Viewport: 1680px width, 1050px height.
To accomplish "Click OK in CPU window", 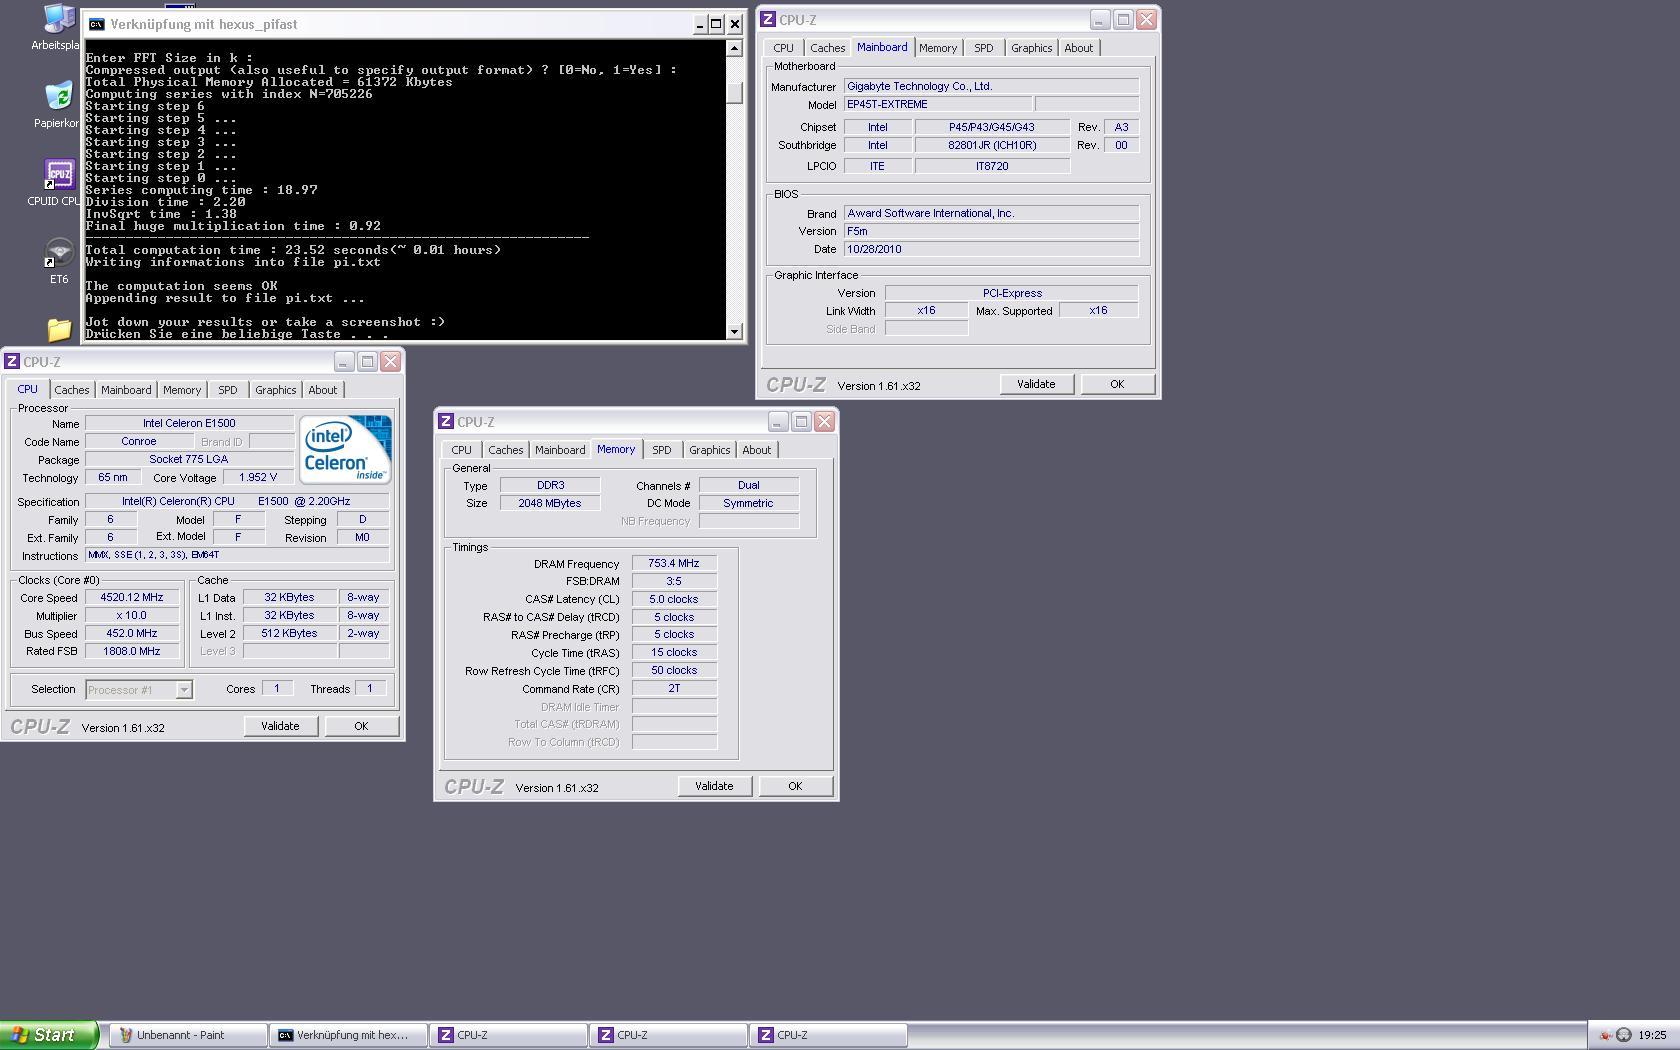I will pos(361,726).
